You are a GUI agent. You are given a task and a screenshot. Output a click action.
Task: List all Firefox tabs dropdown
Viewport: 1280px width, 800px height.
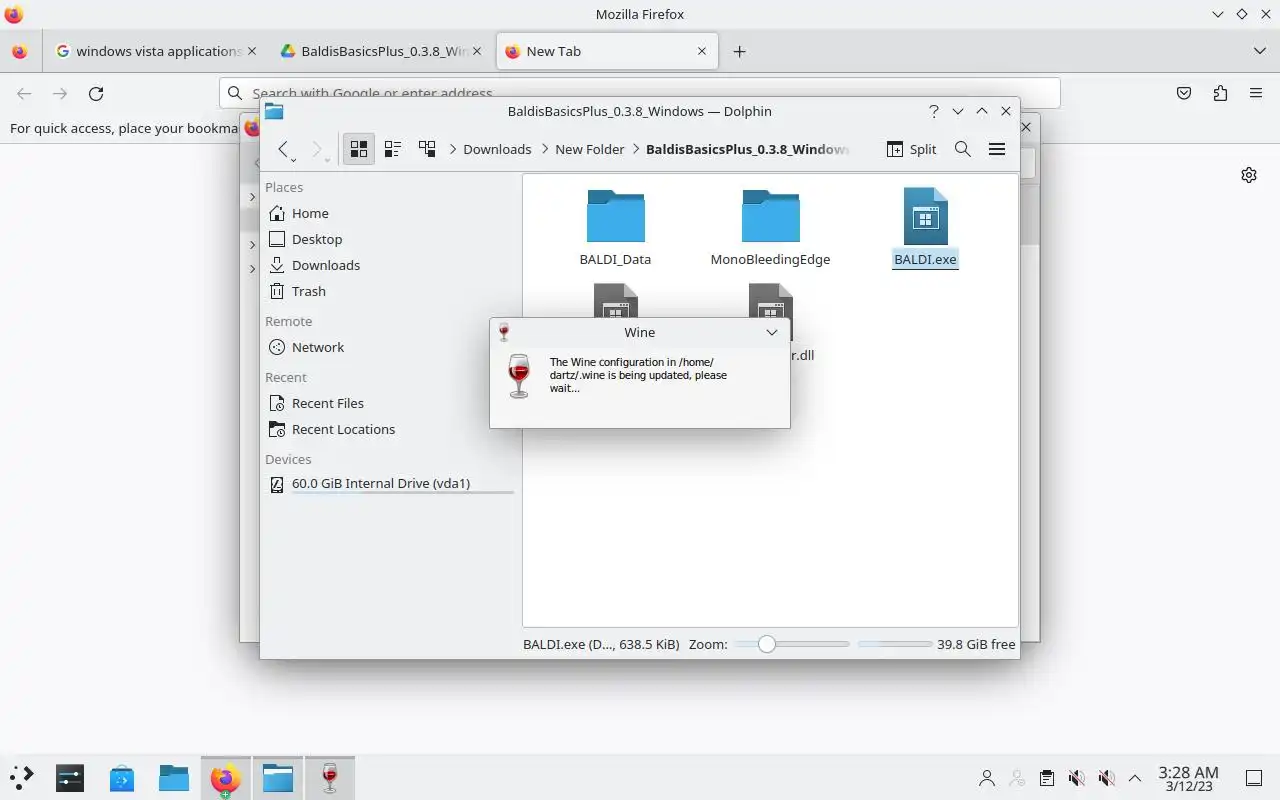click(1259, 51)
